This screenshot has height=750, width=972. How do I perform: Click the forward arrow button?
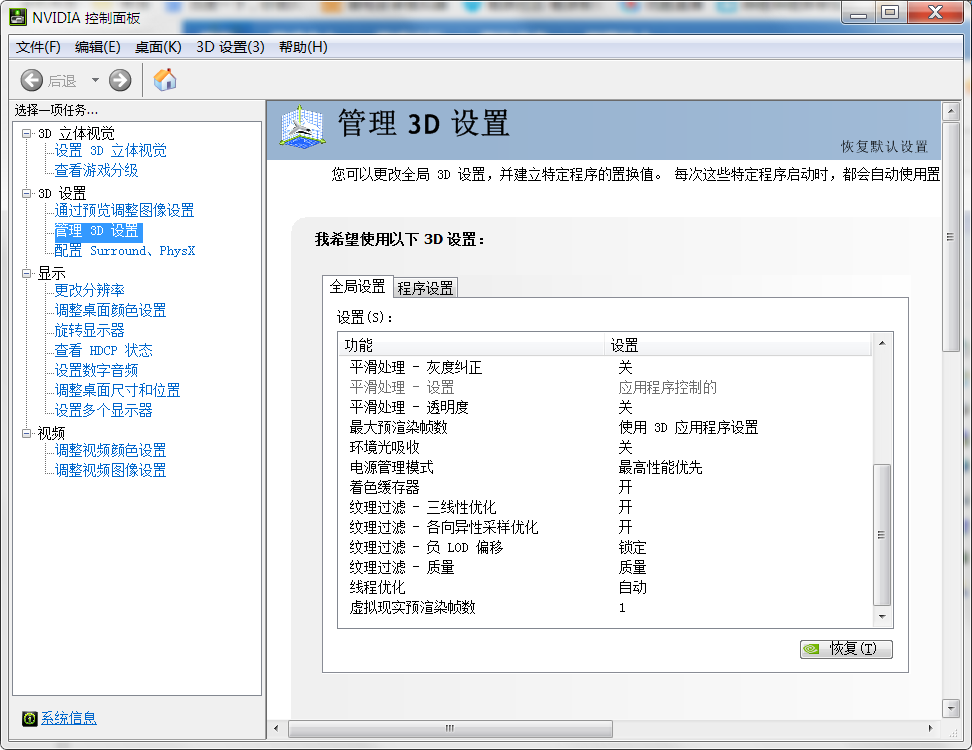[121, 80]
